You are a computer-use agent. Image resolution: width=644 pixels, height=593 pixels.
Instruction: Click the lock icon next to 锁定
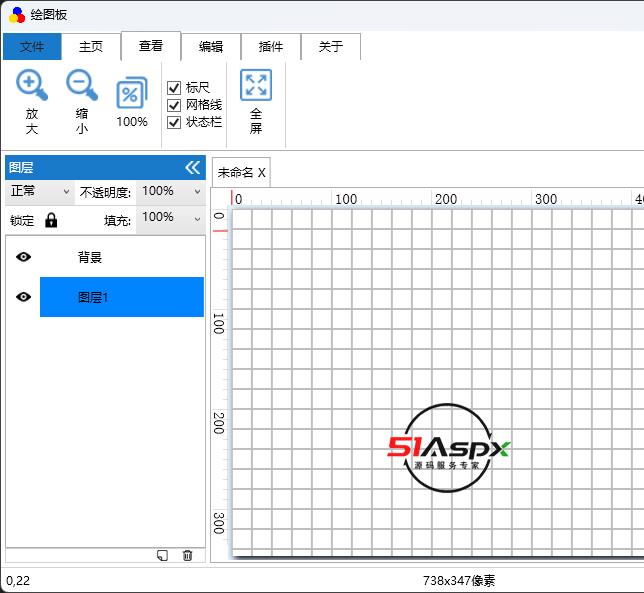(x=51, y=220)
